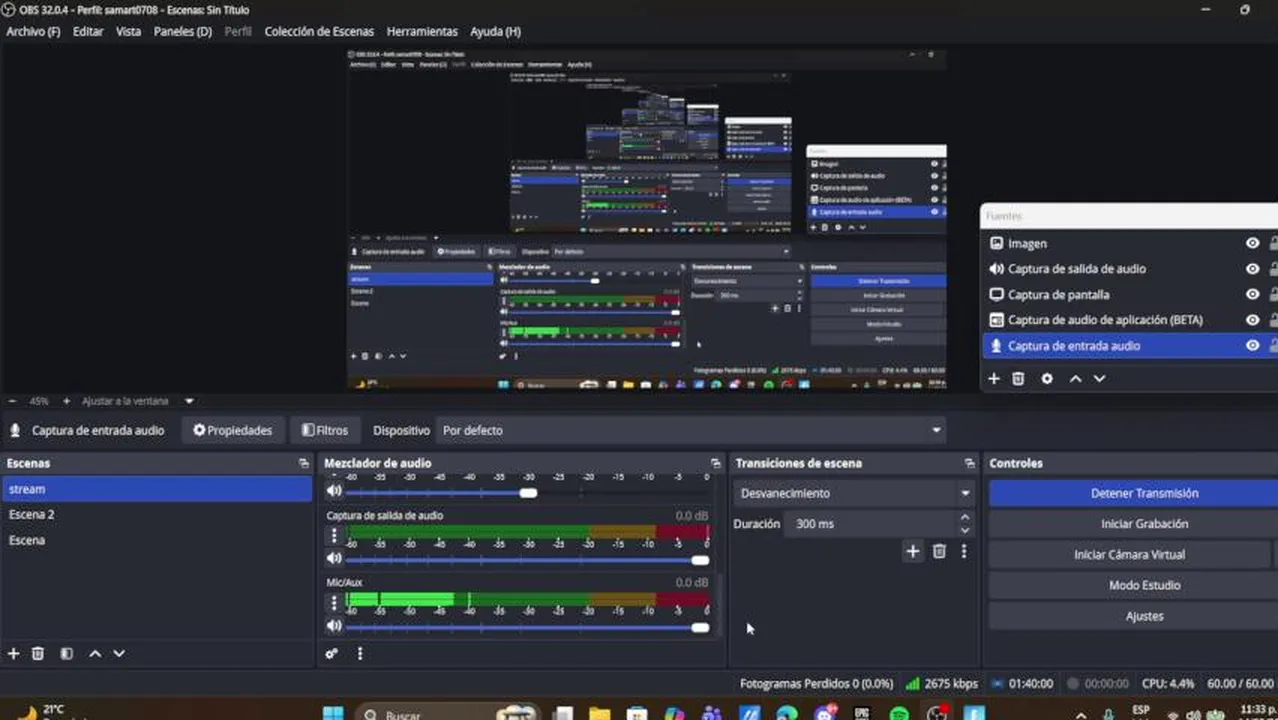Mute the Mic/Aux mixer channel
Image resolution: width=1278 pixels, height=720 pixels.
[x=335, y=626]
